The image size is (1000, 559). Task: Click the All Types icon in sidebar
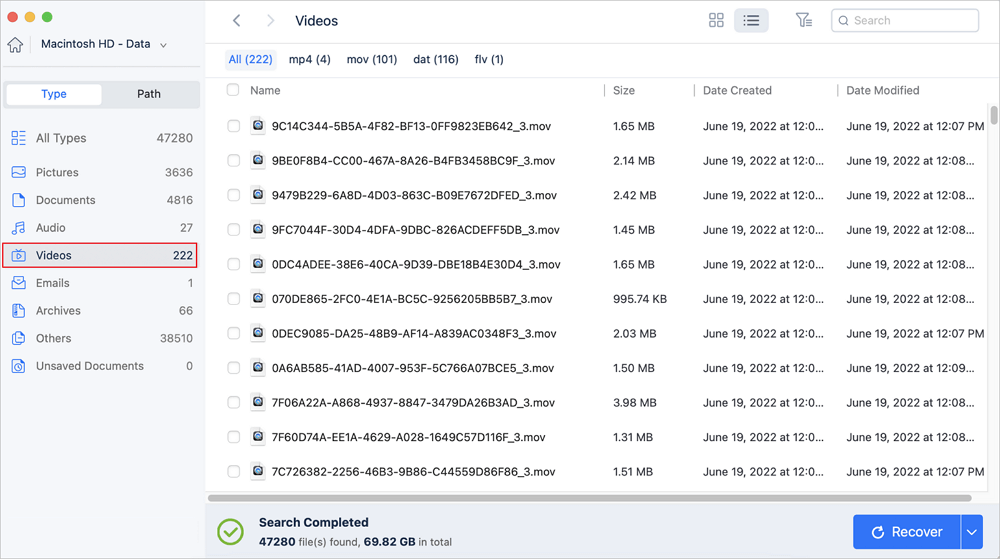pyautogui.click(x=18, y=138)
